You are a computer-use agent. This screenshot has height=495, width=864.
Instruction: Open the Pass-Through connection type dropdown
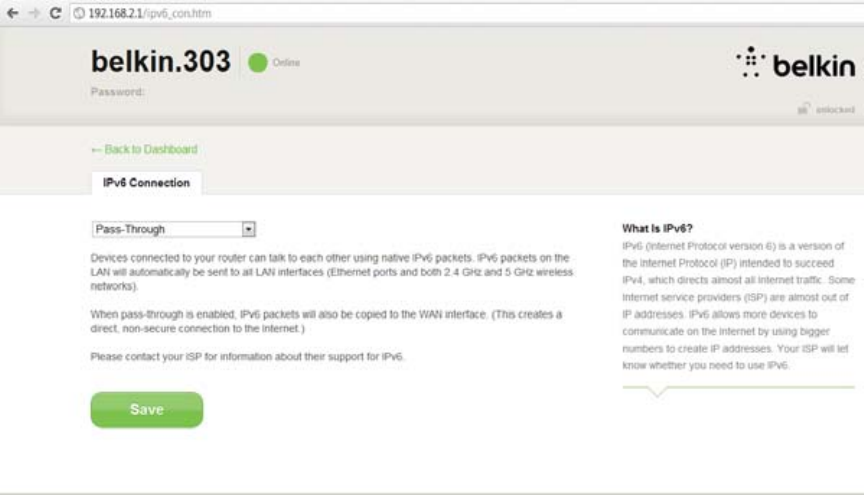pyautogui.click(x=174, y=229)
